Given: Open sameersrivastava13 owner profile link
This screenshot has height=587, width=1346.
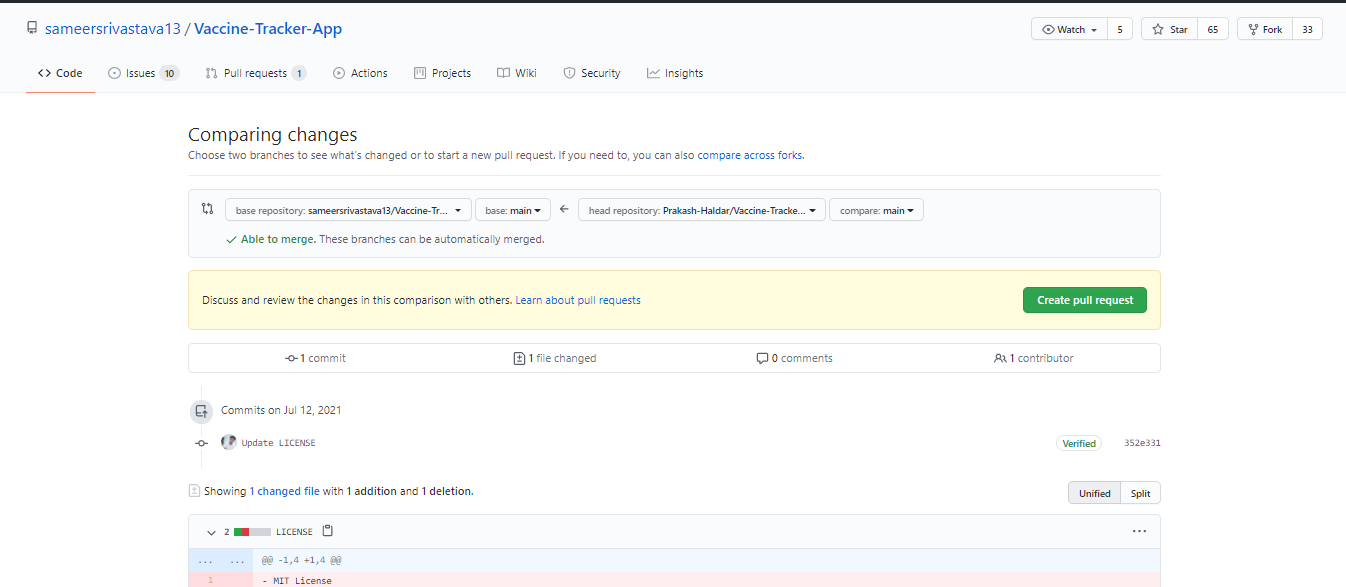Looking at the screenshot, I should point(113,29).
